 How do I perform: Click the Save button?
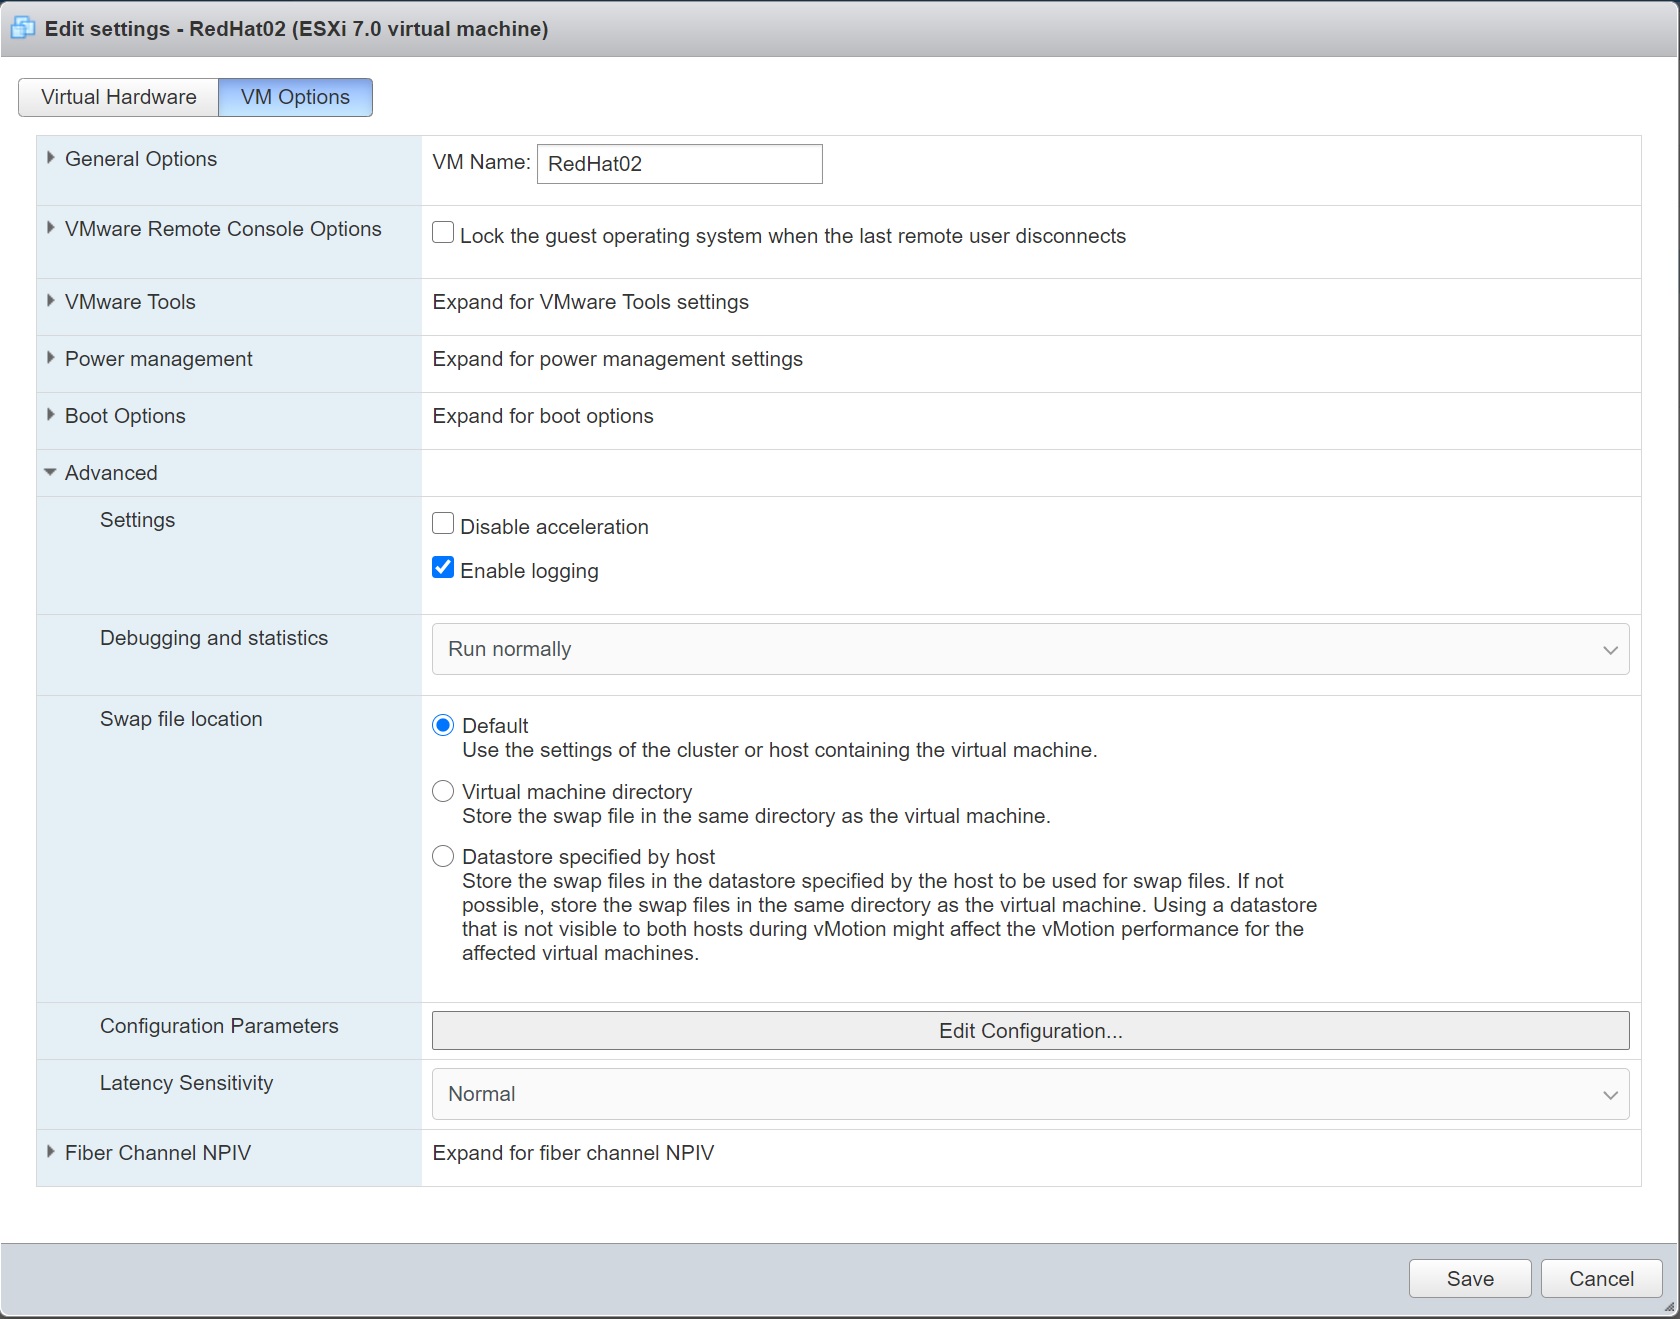coord(1470,1279)
